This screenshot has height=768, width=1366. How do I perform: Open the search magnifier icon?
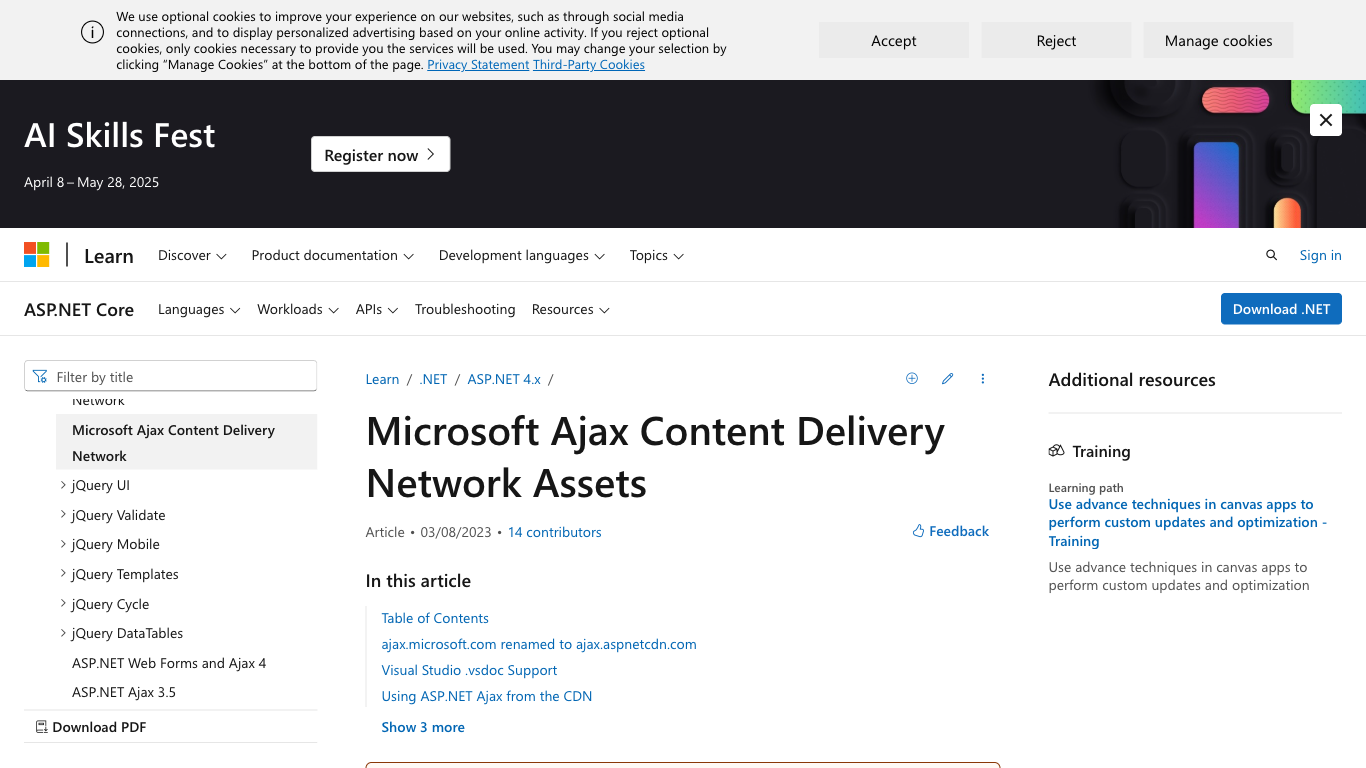click(x=1272, y=255)
